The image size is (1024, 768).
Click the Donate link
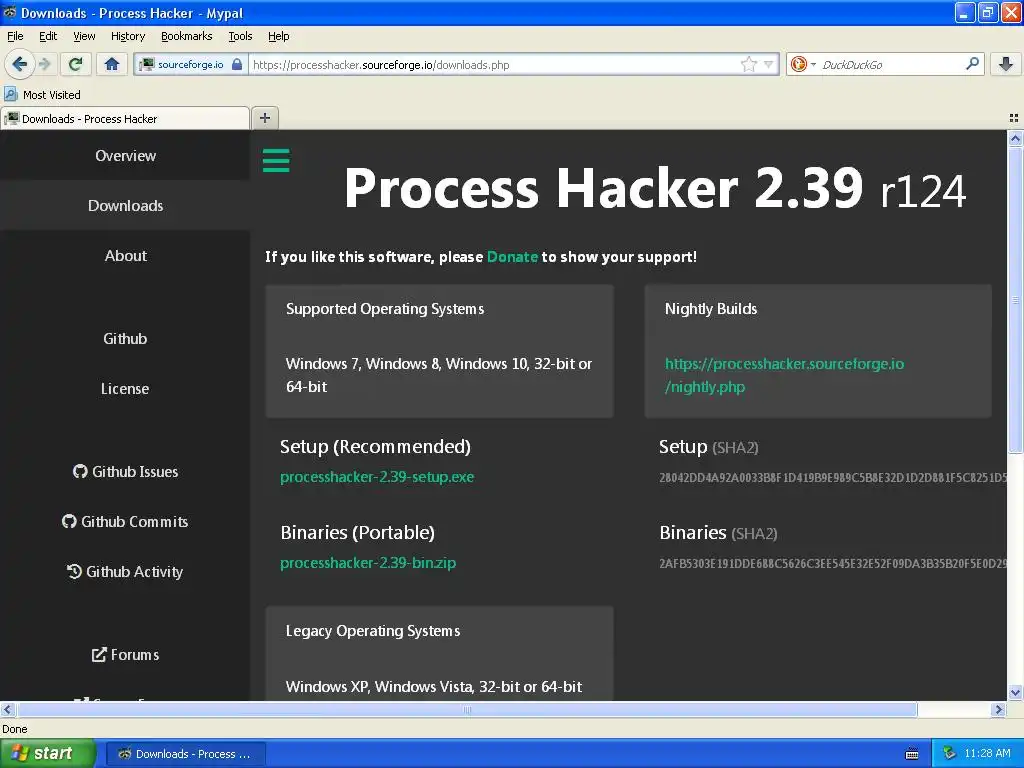click(x=512, y=257)
